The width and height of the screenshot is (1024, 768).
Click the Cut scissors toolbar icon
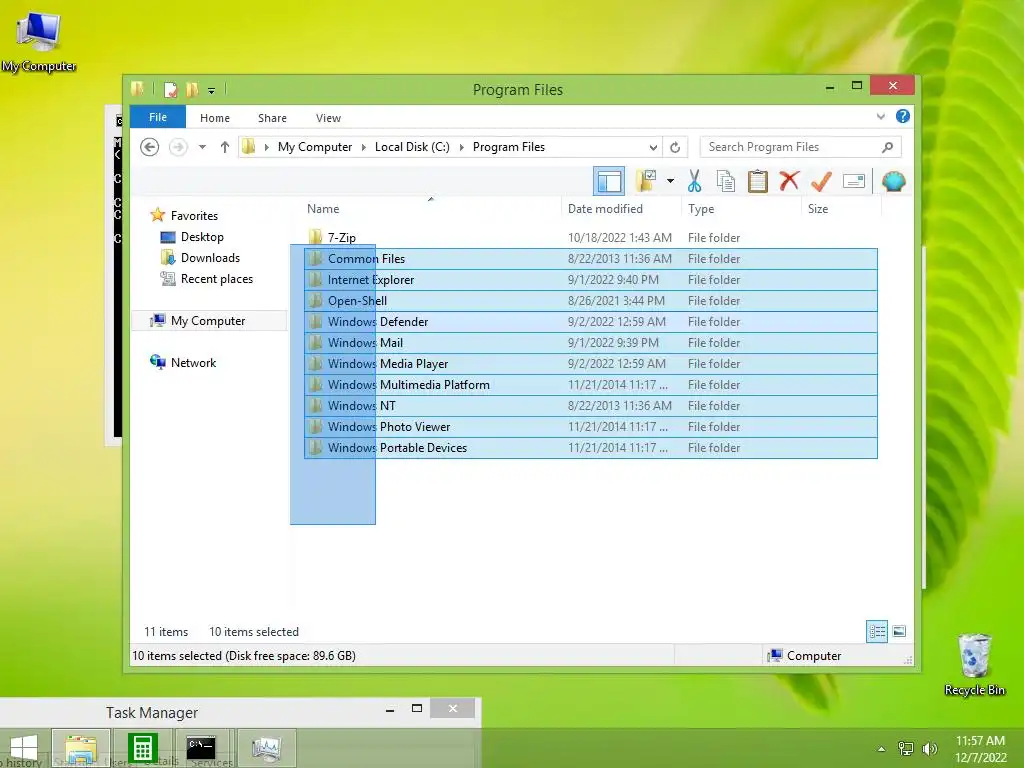[x=694, y=181]
